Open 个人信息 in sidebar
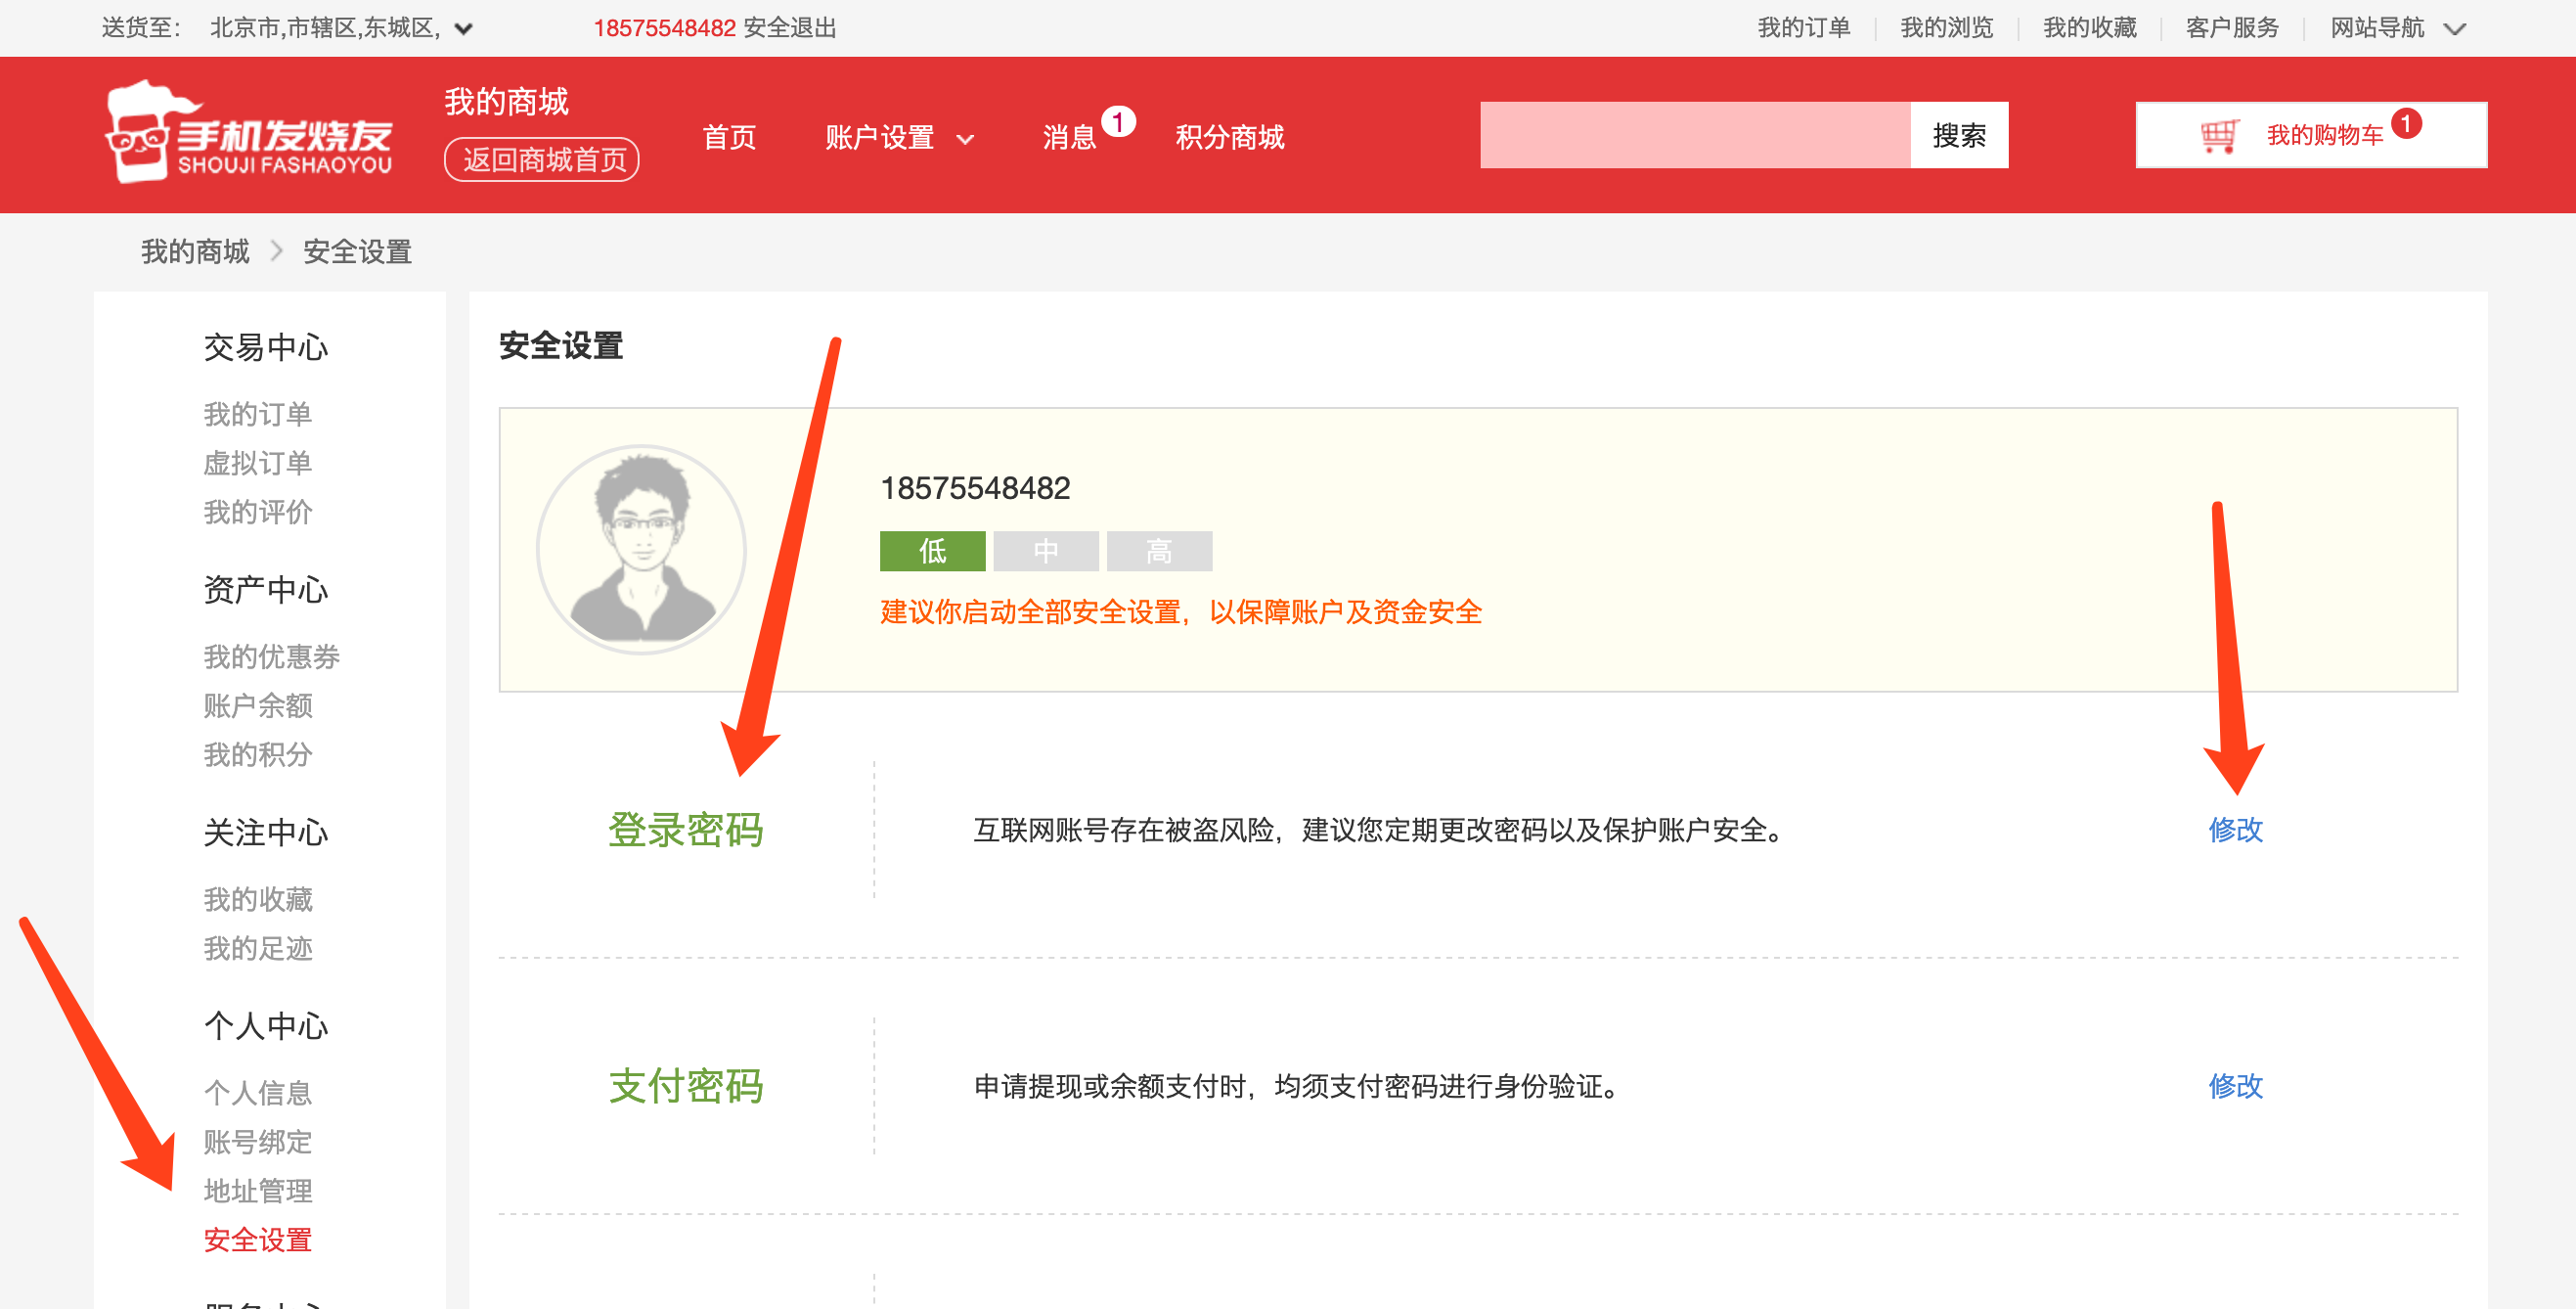 click(258, 1092)
